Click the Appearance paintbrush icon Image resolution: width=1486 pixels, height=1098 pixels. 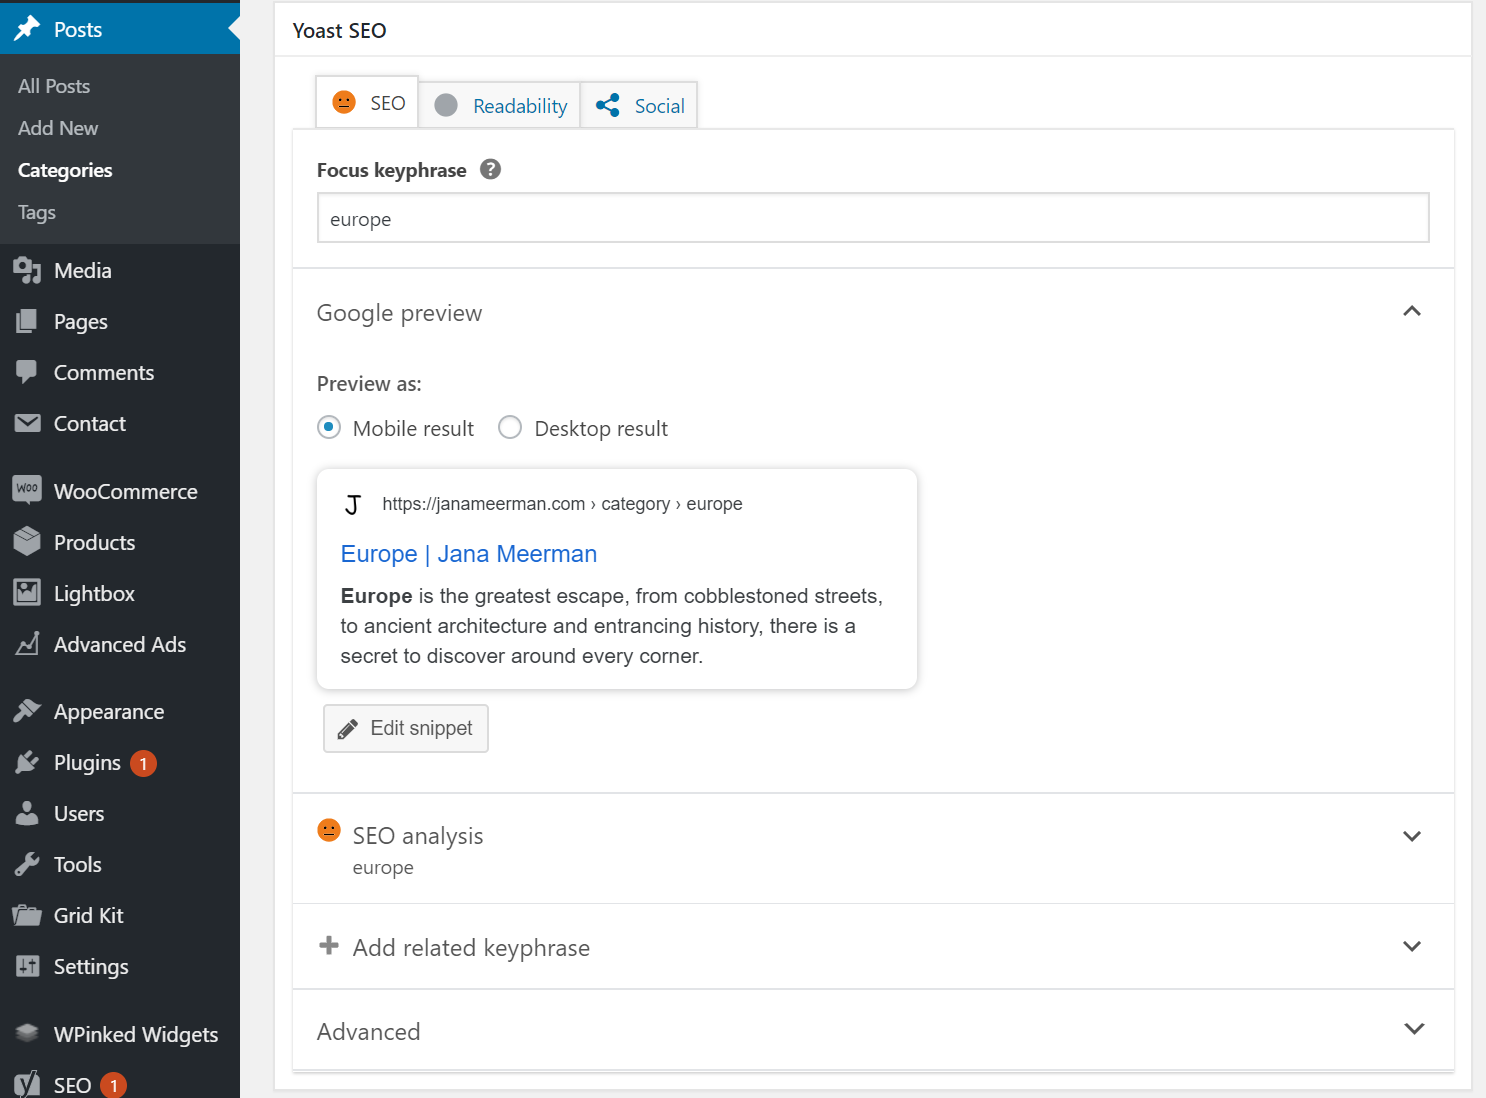pyautogui.click(x=27, y=711)
